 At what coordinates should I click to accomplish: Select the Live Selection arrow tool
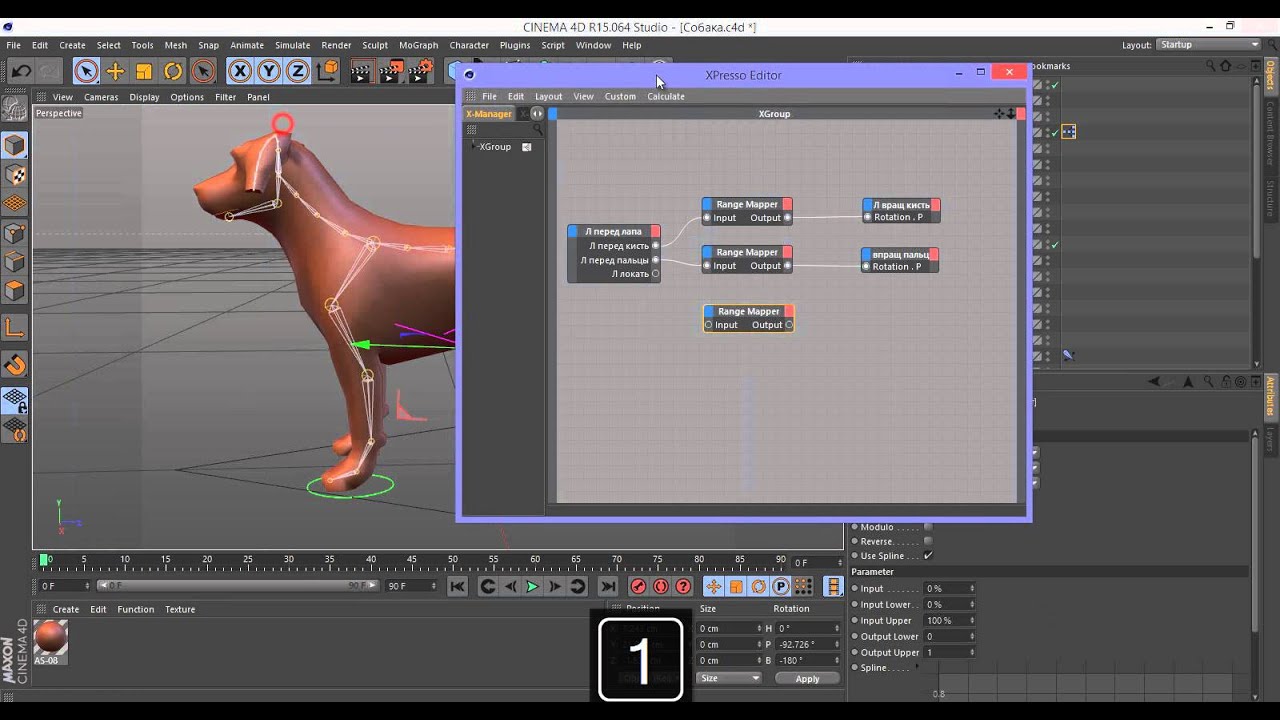click(86, 71)
